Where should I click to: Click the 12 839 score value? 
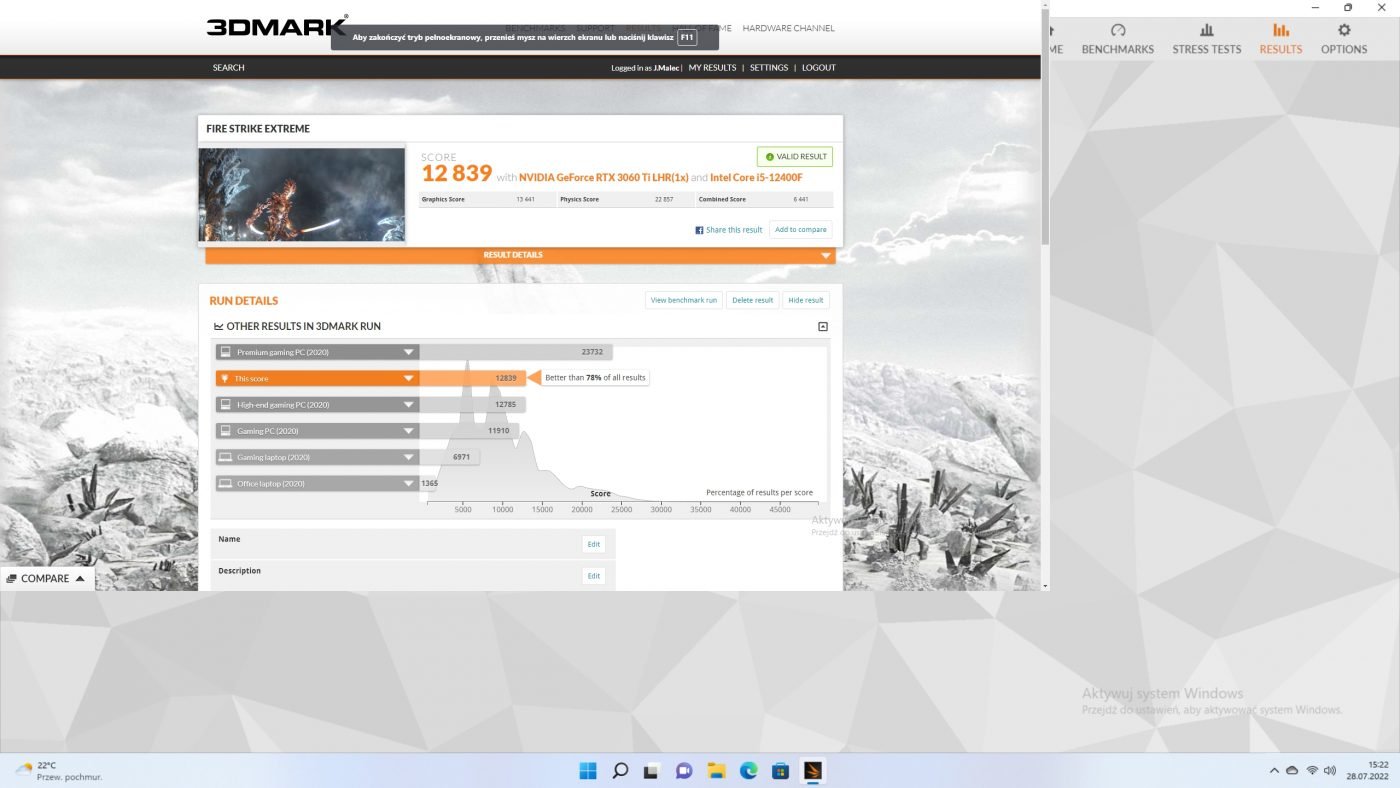click(457, 174)
